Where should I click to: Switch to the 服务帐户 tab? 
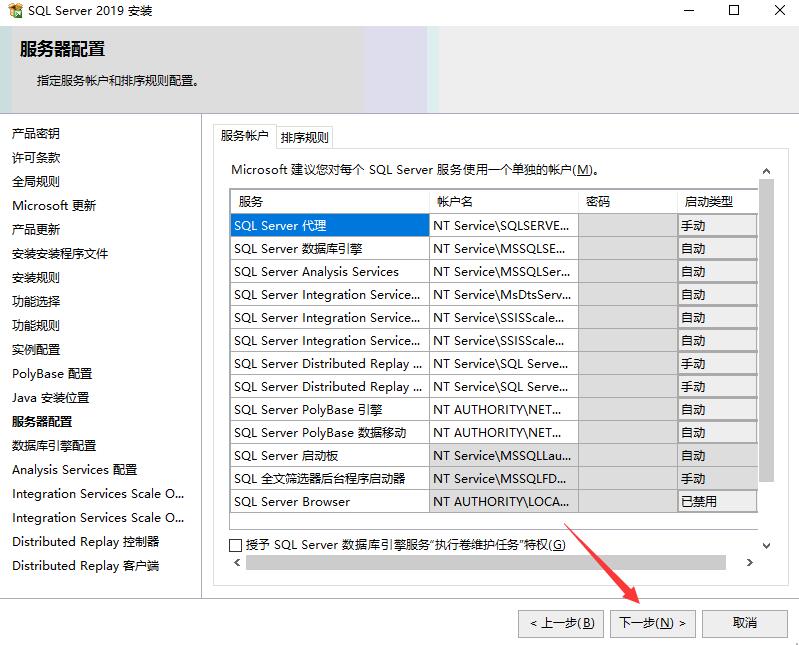tap(245, 136)
